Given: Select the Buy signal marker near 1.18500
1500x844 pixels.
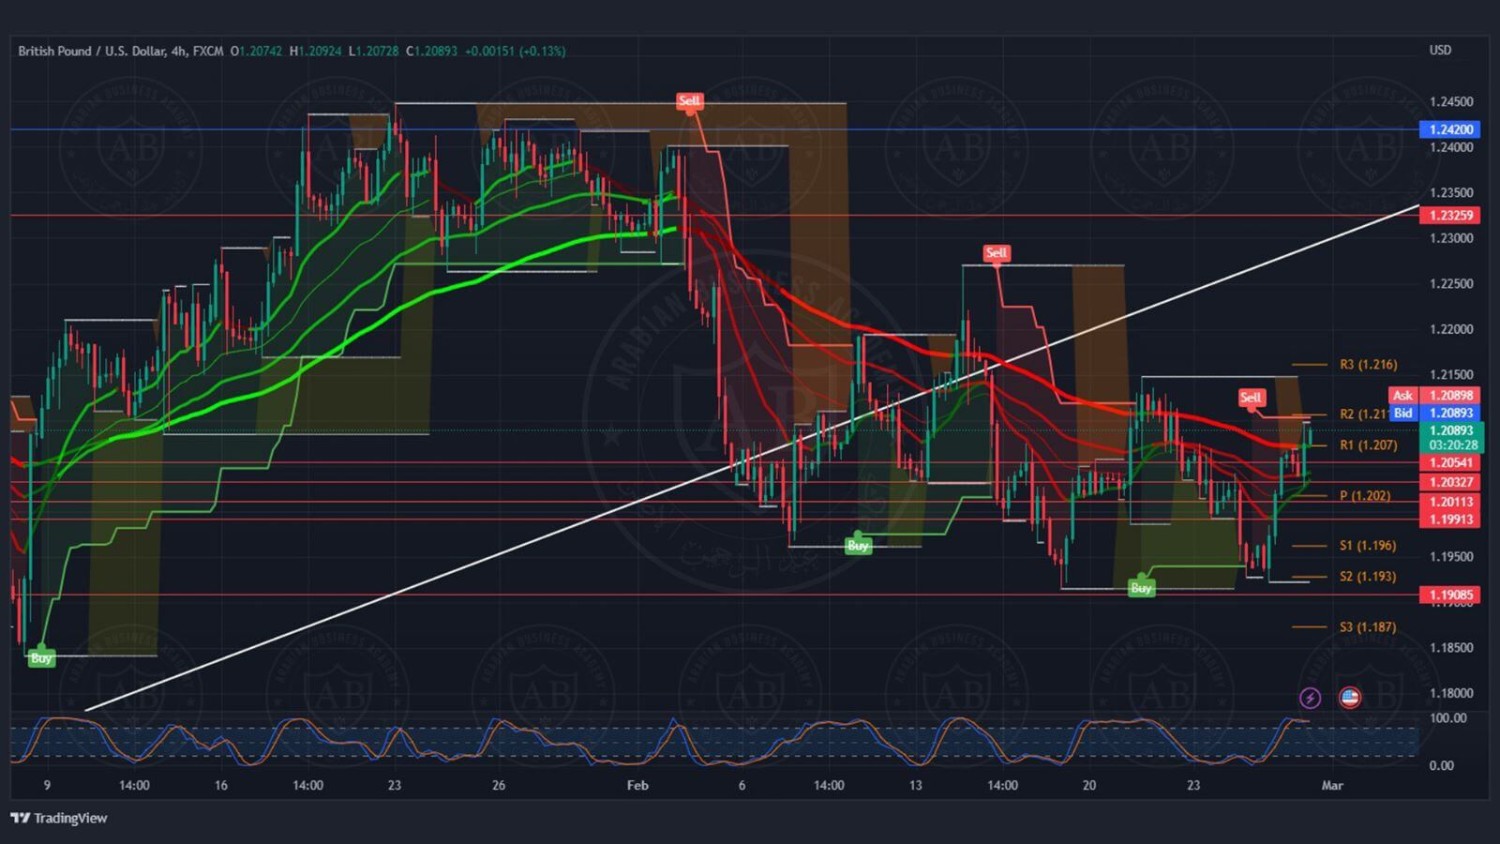Looking at the screenshot, I should coord(41,658).
